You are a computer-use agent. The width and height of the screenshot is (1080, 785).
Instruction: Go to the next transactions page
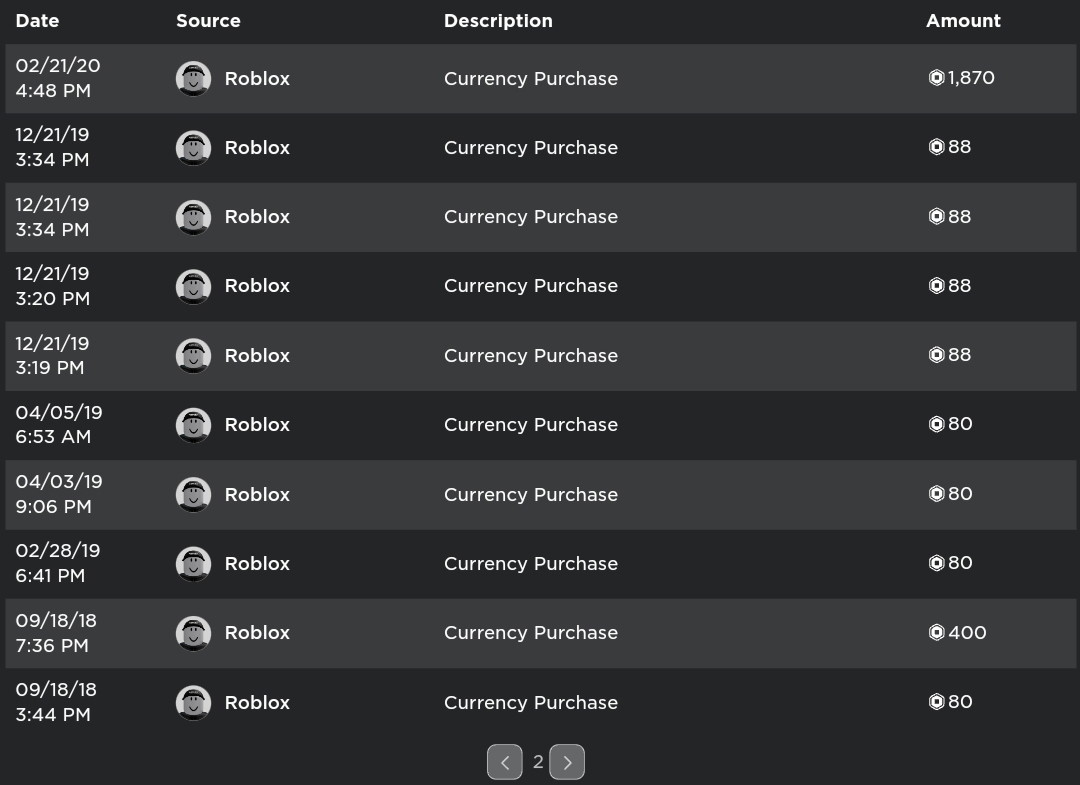coord(567,762)
